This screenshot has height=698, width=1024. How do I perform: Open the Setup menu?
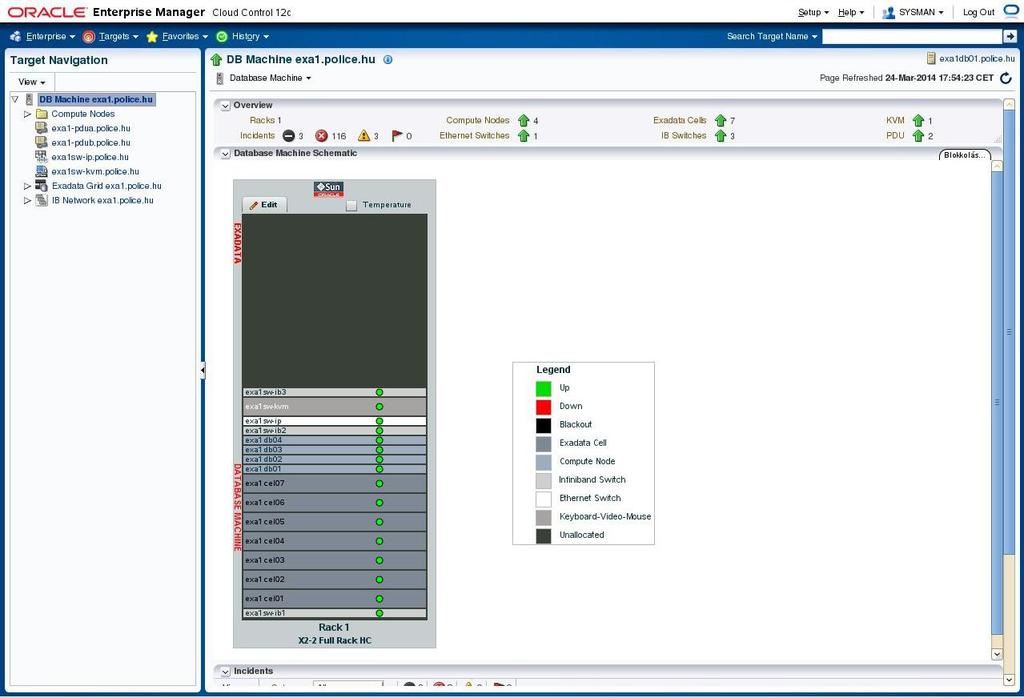pyautogui.click(x=813, y=12)
